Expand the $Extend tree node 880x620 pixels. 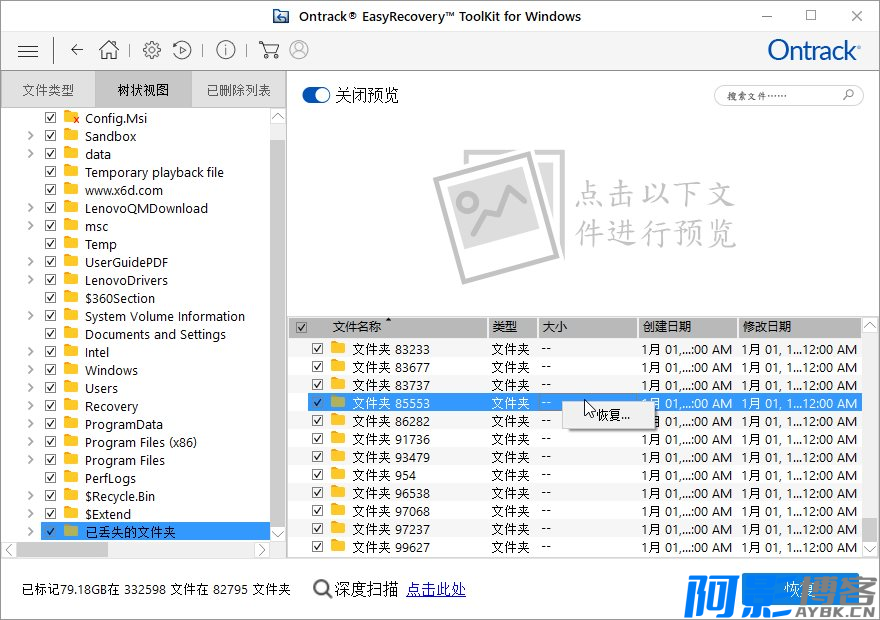point(30,513)
